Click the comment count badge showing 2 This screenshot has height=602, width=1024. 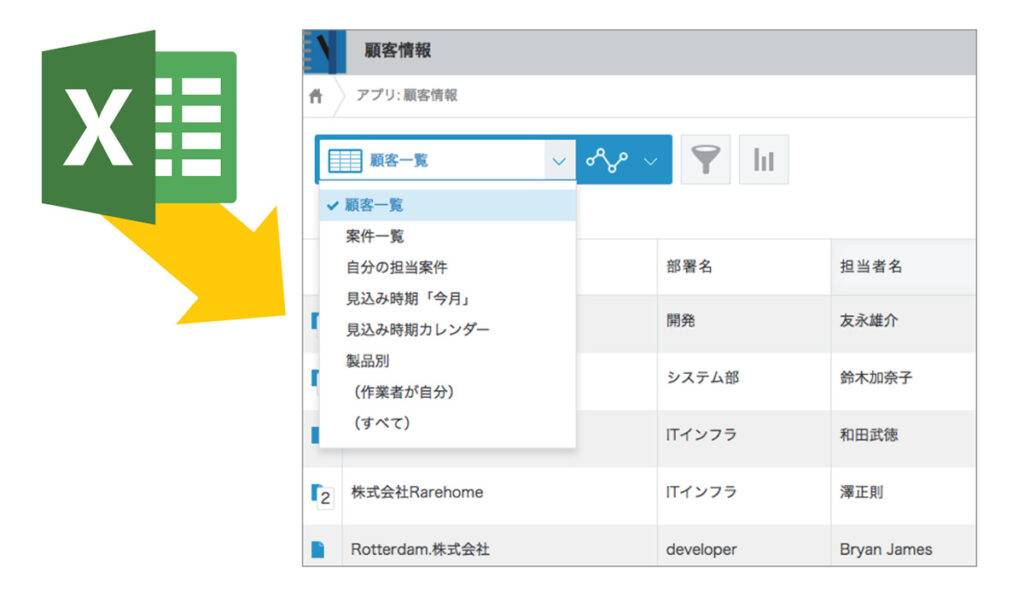point(325,497)
